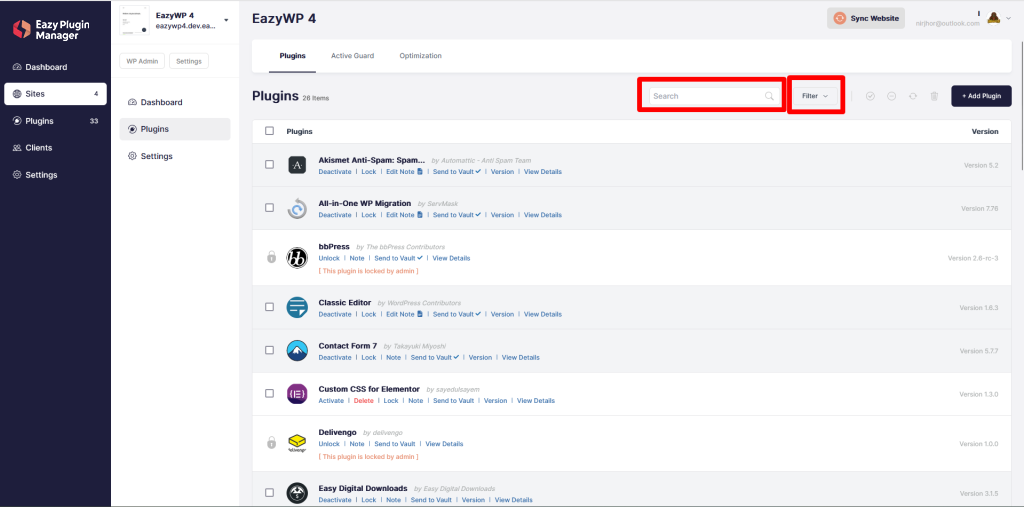The image size is (1024, 507).
Task: Click the lock icon on the bbPress row
Action: tap(272, 257)
